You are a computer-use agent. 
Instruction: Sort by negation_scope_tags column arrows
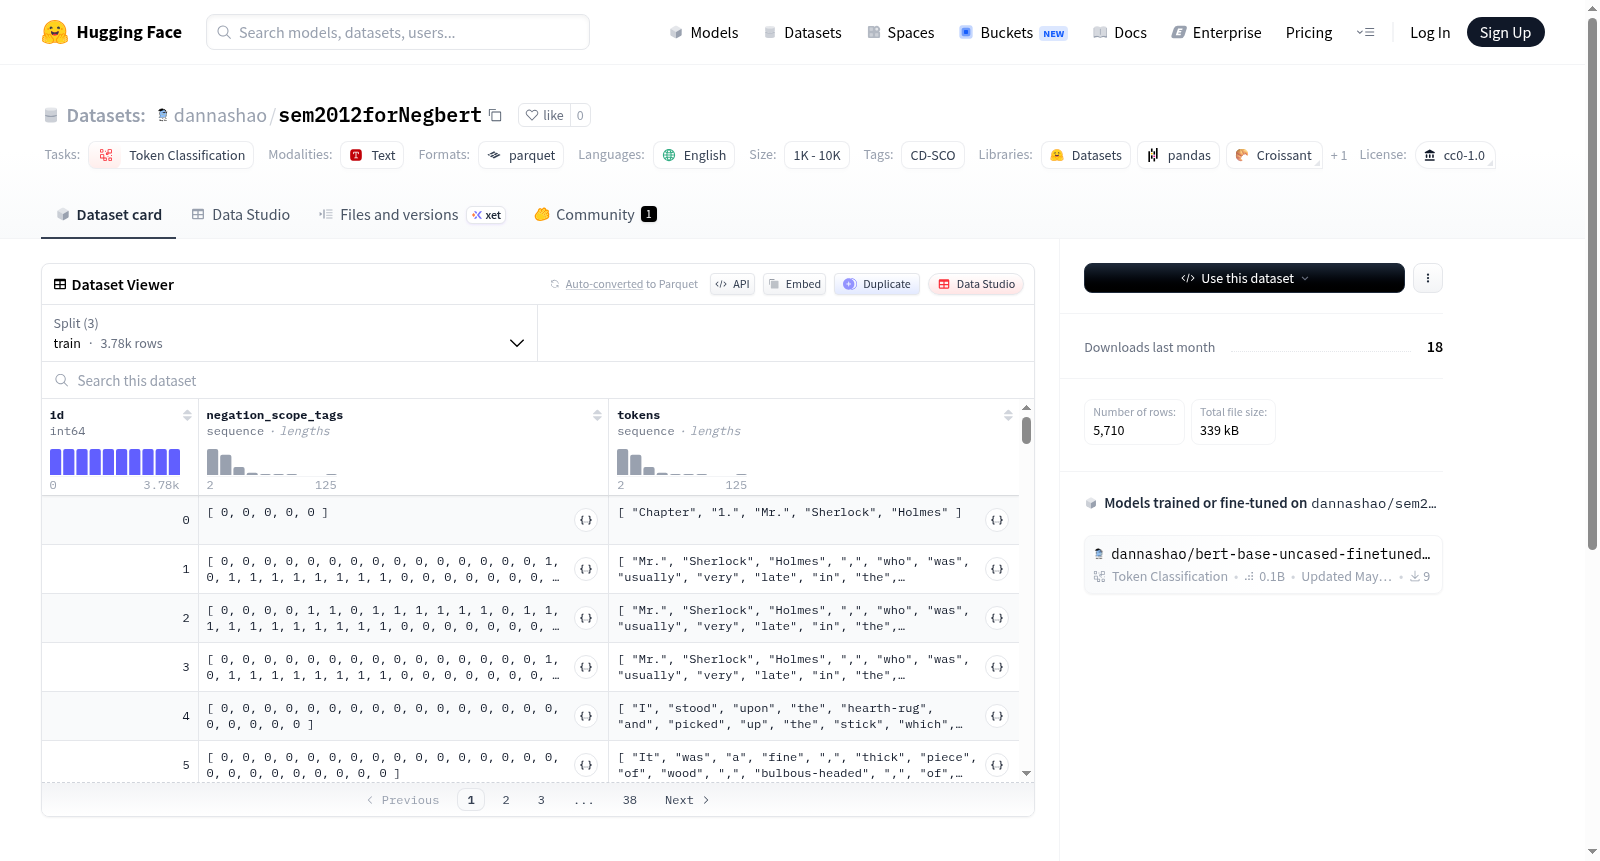pyautogui.click(x=597, y=415)
